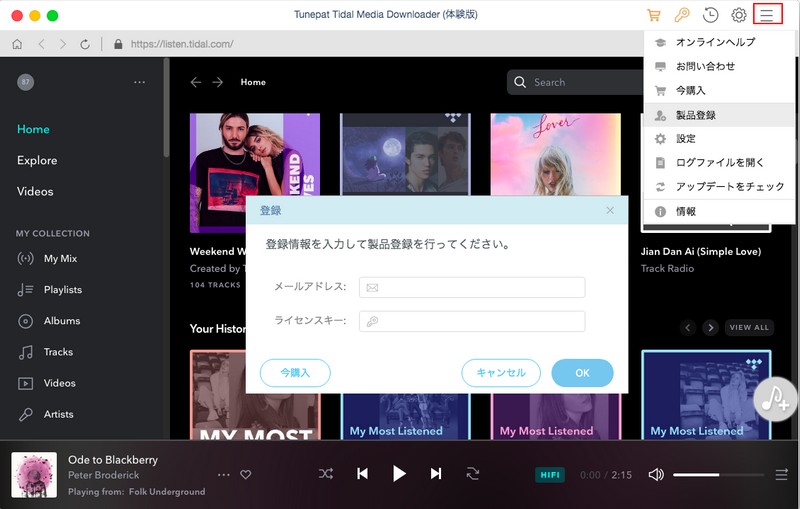
Task: Click the browser forward arrow in address bar
Action: [63, 44]
